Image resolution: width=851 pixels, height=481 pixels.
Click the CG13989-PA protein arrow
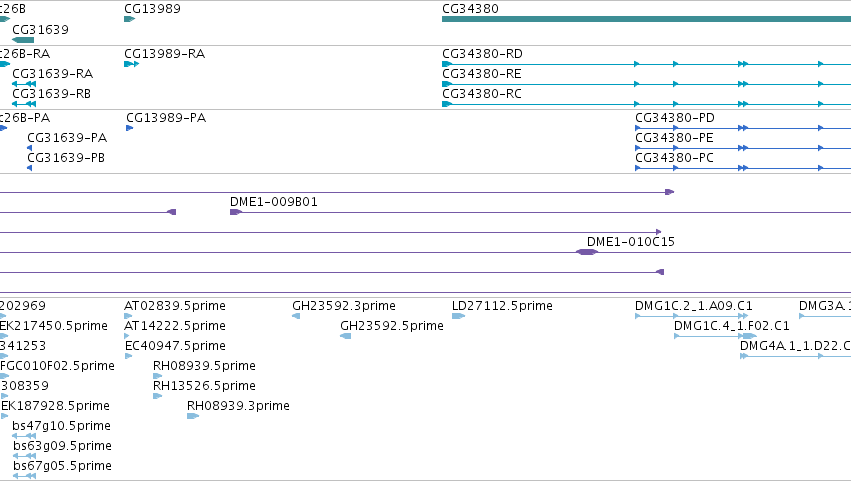[x=129, y=128]
